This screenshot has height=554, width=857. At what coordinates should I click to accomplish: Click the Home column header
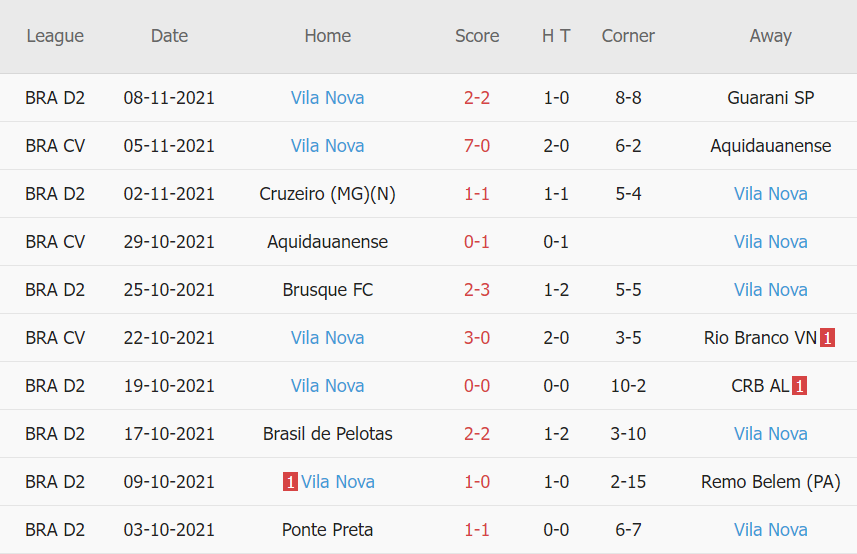click(x=327, y=36)
